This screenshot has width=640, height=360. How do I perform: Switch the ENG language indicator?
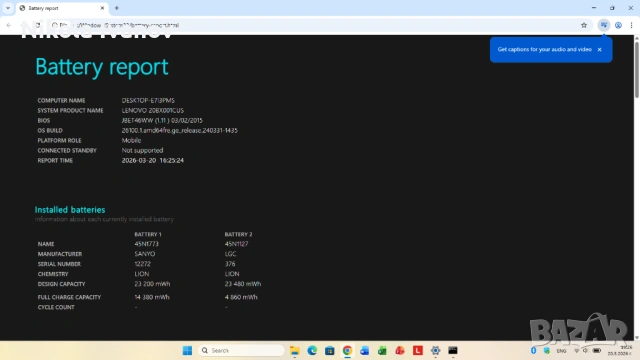[x=562, y=351]
